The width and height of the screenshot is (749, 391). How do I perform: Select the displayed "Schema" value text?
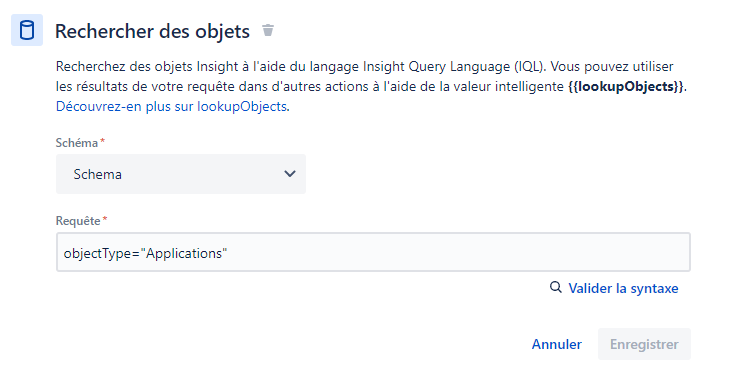click(x=97, y=174)
